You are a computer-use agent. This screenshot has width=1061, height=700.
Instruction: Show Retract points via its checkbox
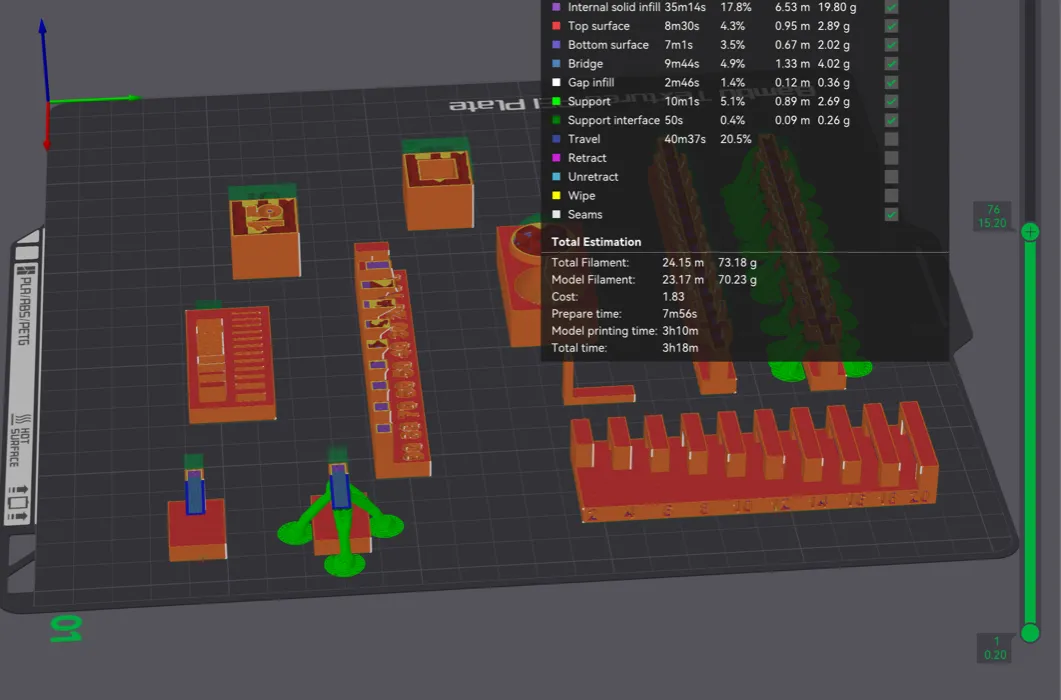[x=891, y=158]
